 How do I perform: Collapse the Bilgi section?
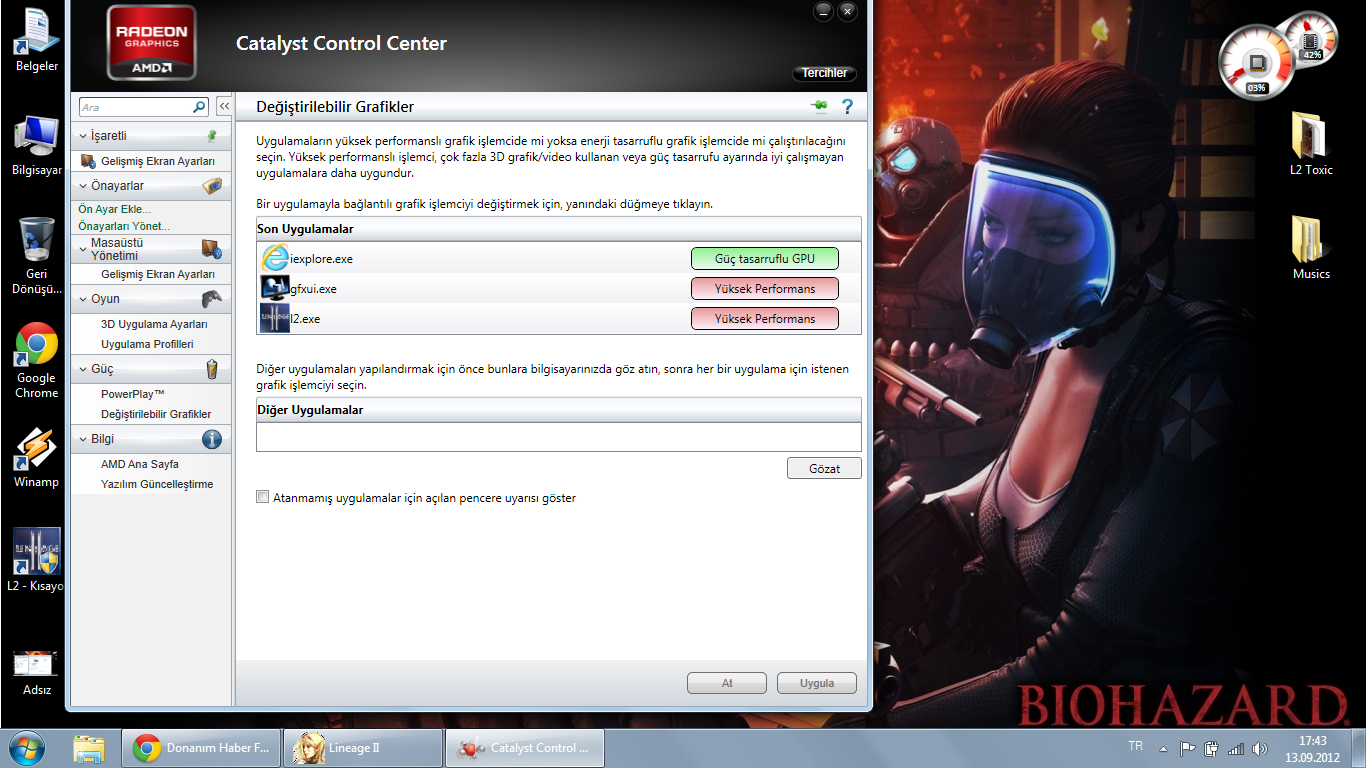tap(84, 439)
